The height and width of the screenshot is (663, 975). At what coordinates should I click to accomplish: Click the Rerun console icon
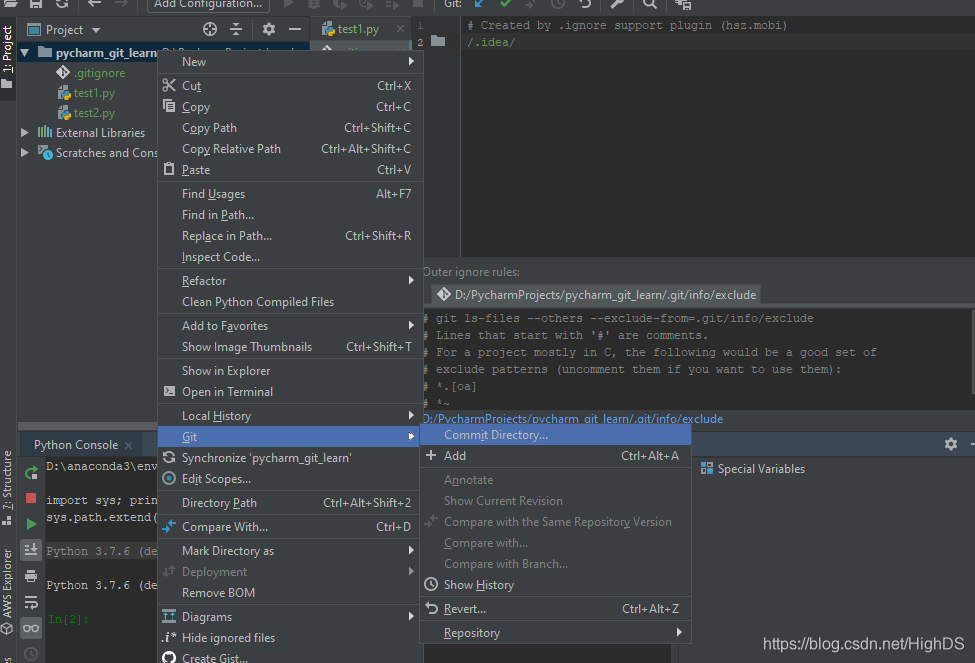click(31, 473)
